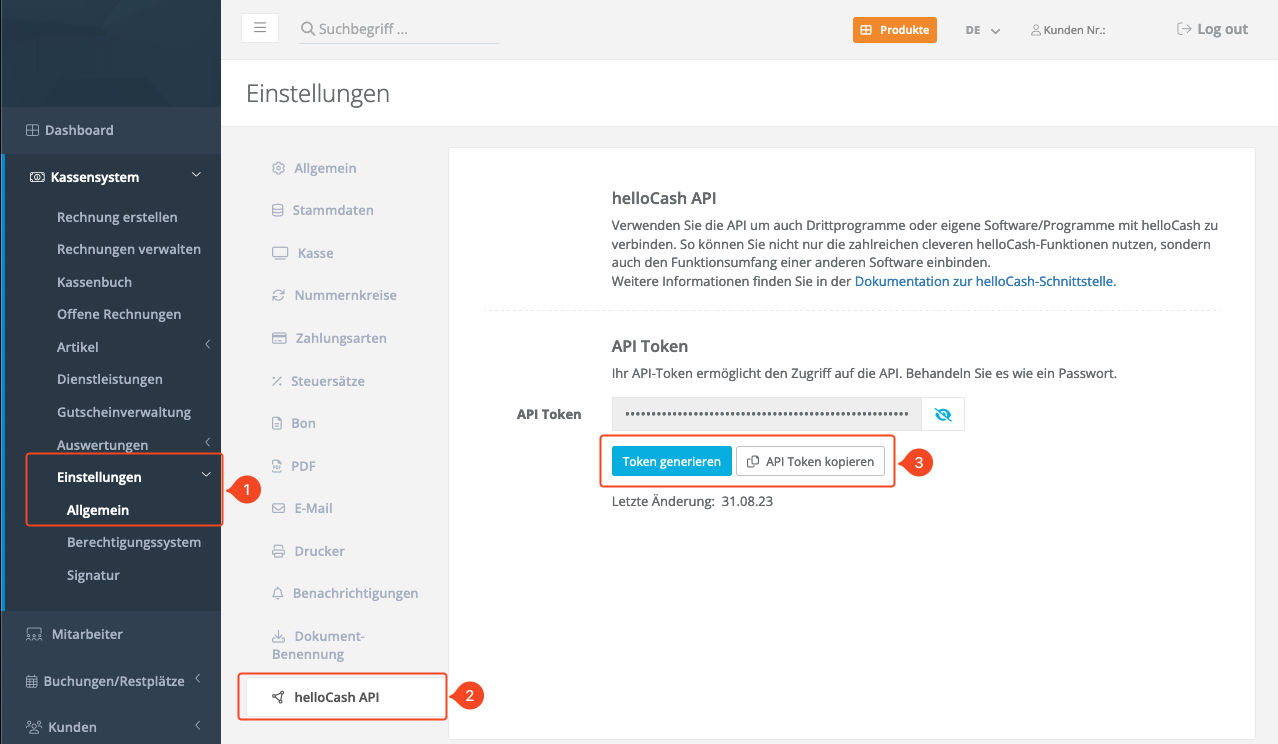The width and height of the screenshot is (1278, 744).
Task: Select Stammdaten settings tab label
Action: (x=333, y=210)
